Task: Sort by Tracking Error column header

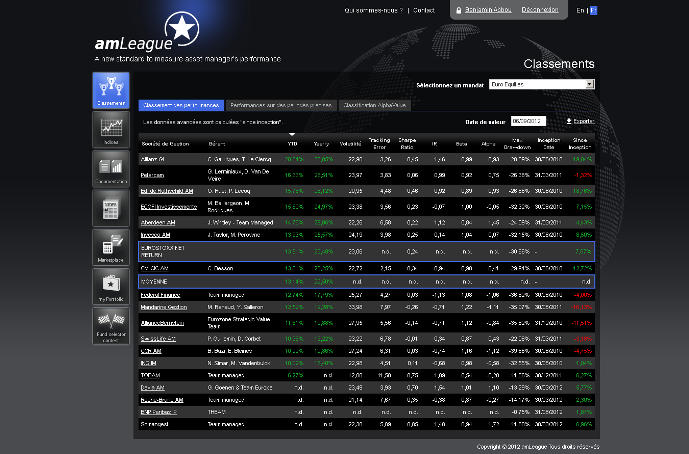Action: click(379, 143)
